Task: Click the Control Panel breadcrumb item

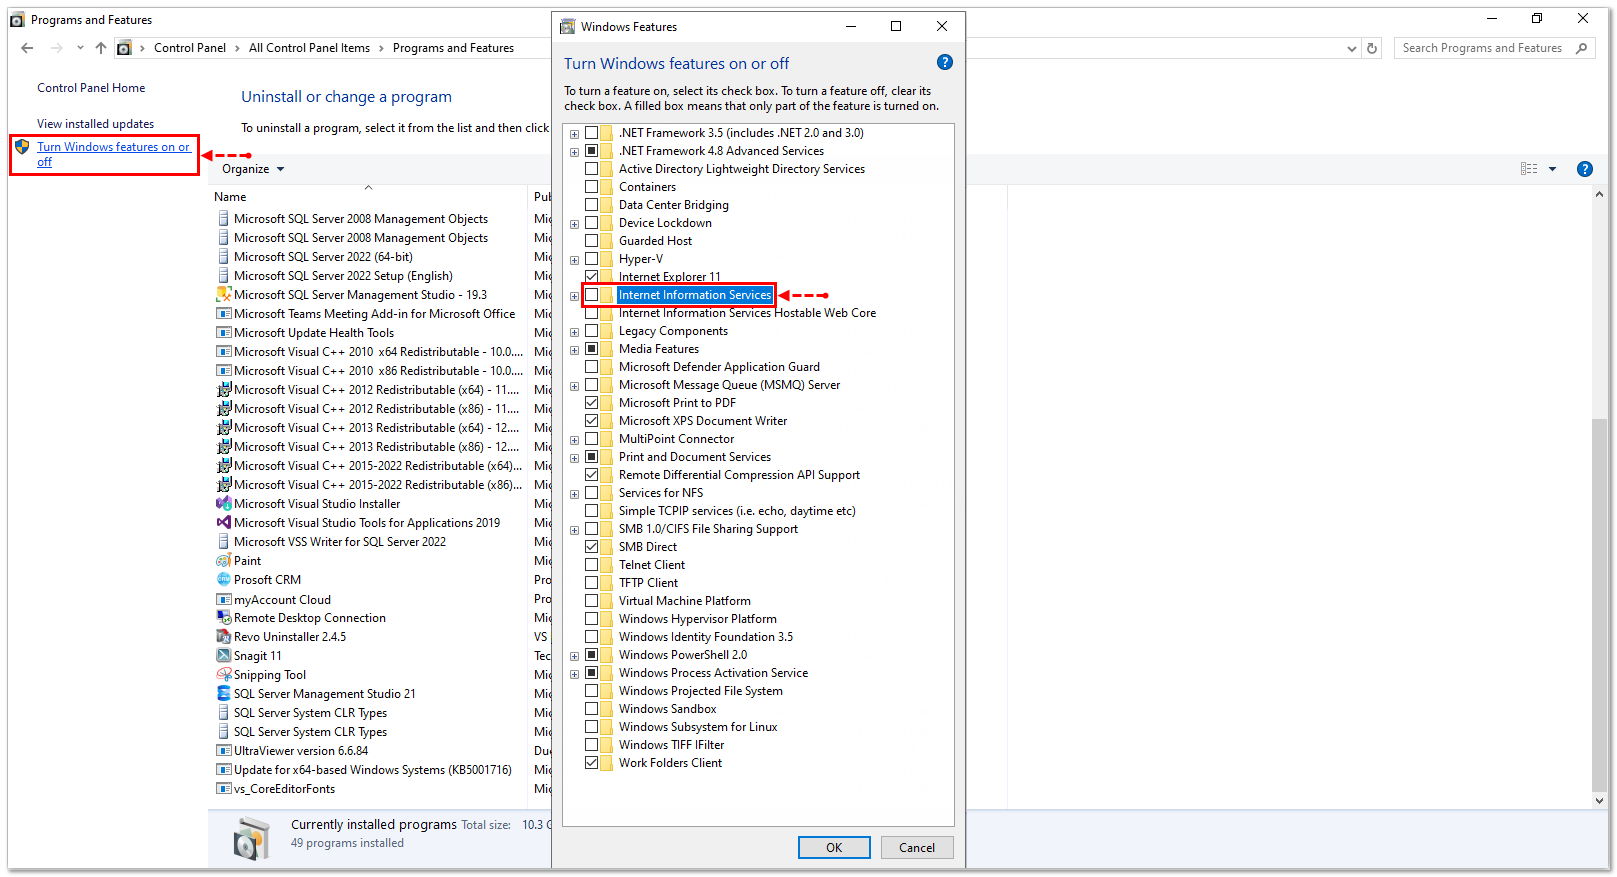Action: point(189,48)
